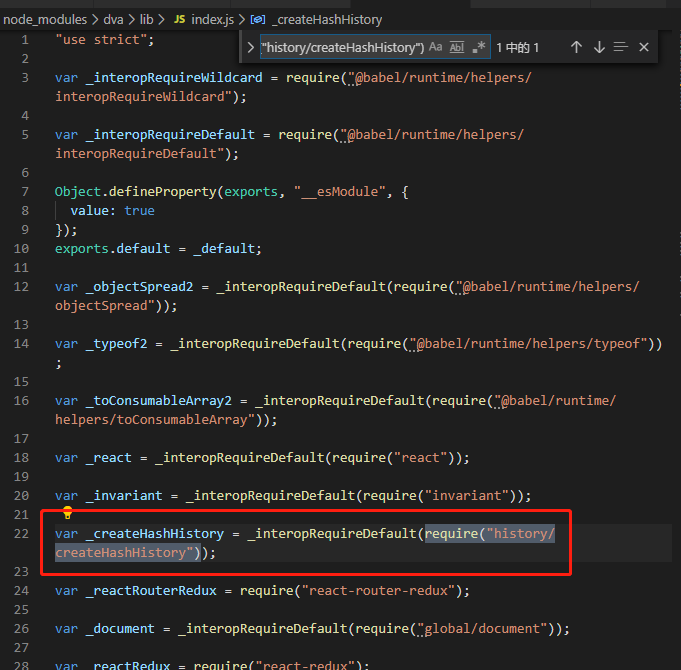Click the lightbulb quick-fix icon
This screenshot has height=670, width=681.
pos(67,513)
